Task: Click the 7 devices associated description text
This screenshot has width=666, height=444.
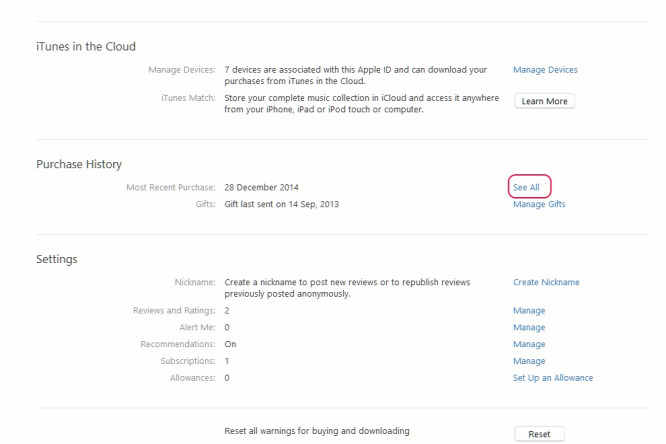Action: coord(356,75)
